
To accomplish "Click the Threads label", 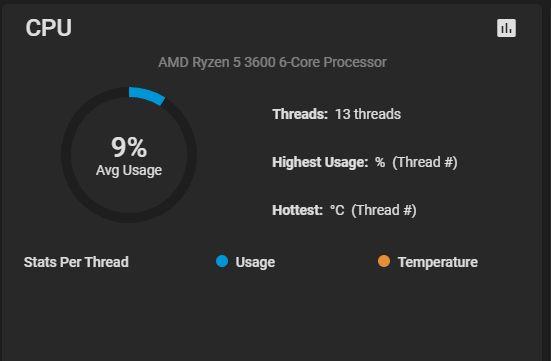I will 300,114.
